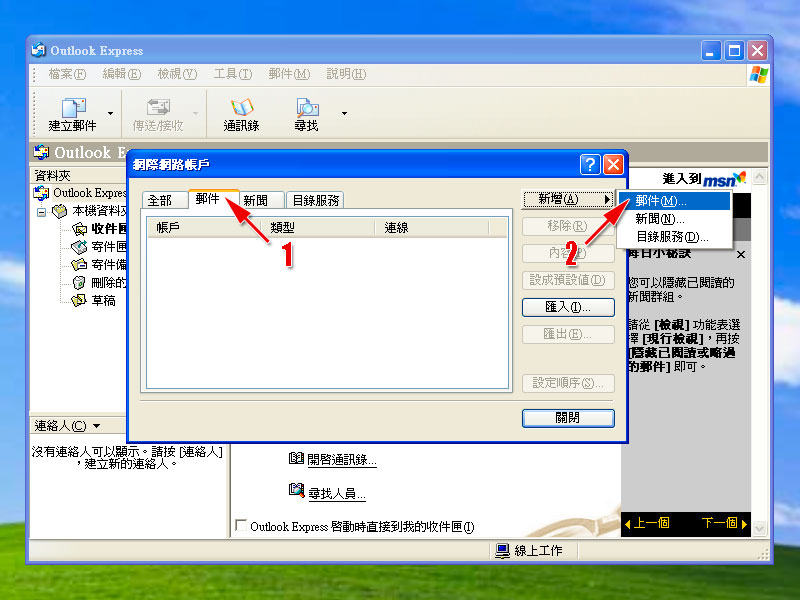Image resolution: width=800 pixels, height=600 pixels.
Task: Close the 網際網路帳戶 dialog with X
Action: (613, 164)
